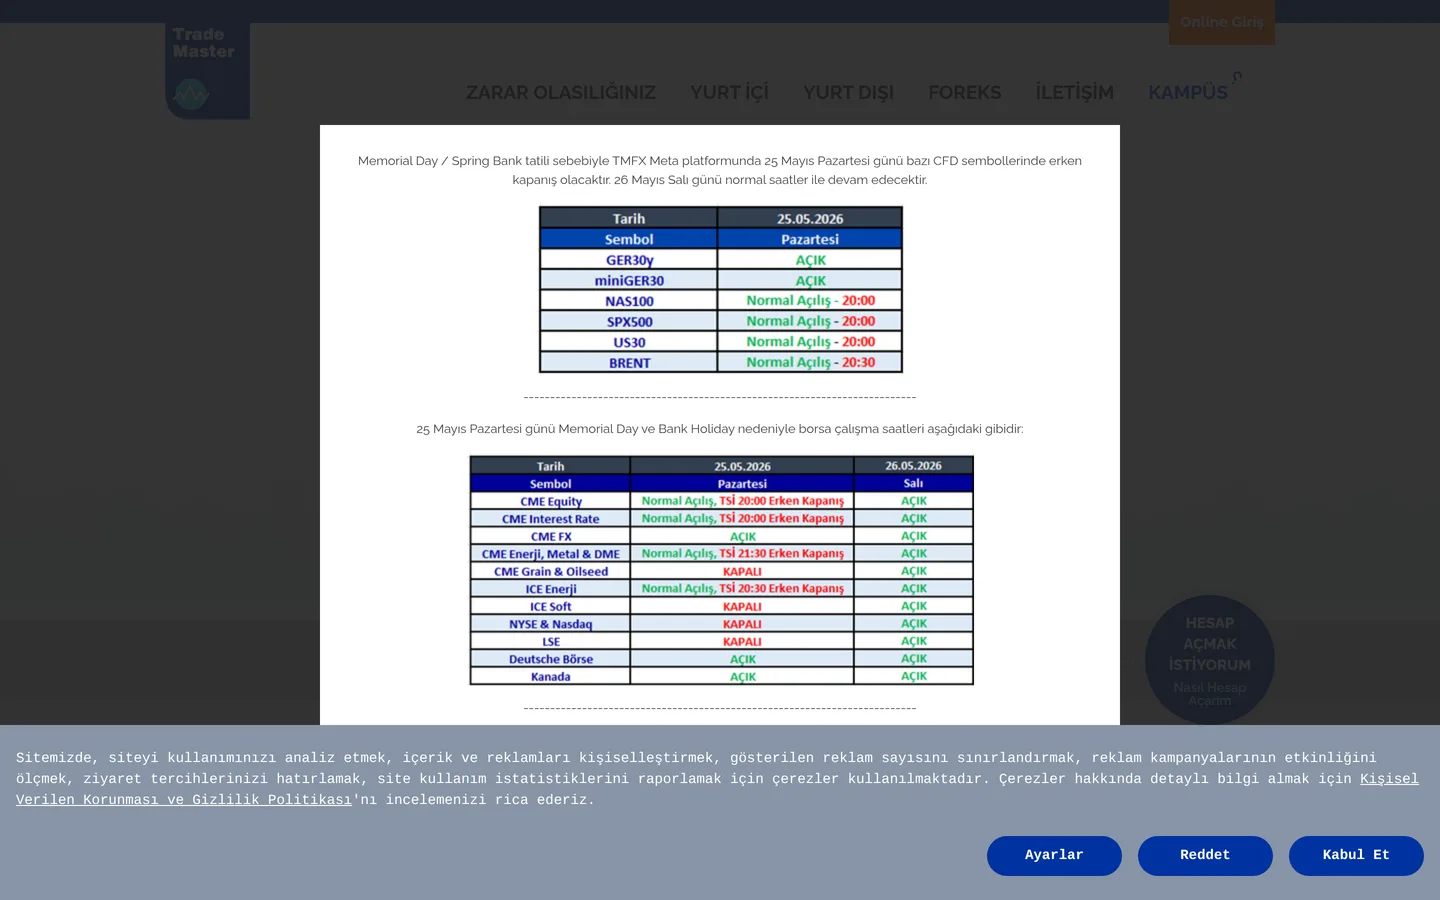Accept cookies with Kabul Et
Screen dimensions: 1440x900
1356,856
